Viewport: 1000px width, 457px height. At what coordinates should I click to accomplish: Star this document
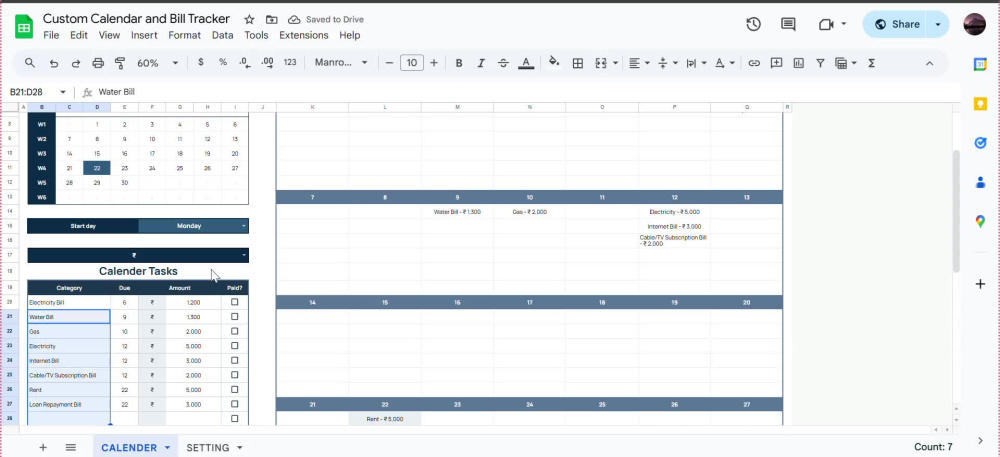[249, 20]
